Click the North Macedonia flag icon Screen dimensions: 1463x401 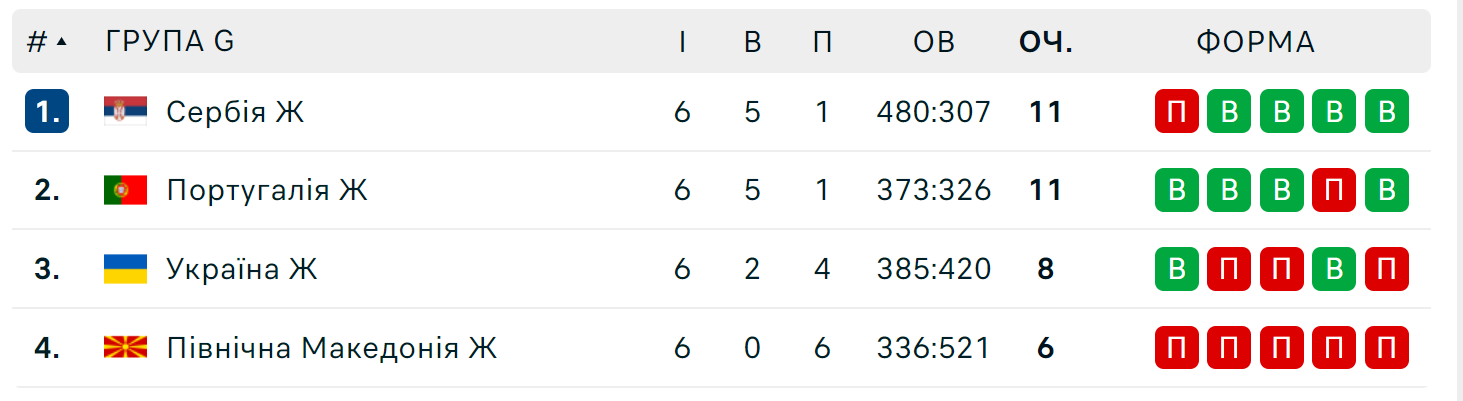[x=125, y=348]
